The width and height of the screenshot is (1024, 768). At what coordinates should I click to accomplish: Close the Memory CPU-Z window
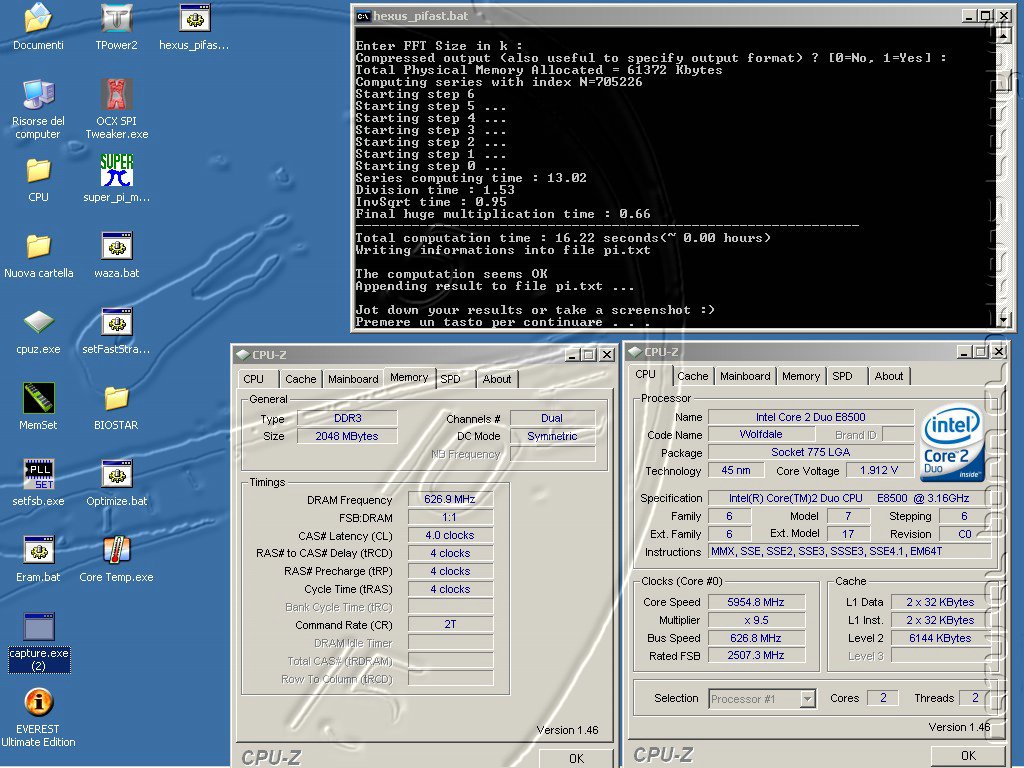click(x=607, y=355)
